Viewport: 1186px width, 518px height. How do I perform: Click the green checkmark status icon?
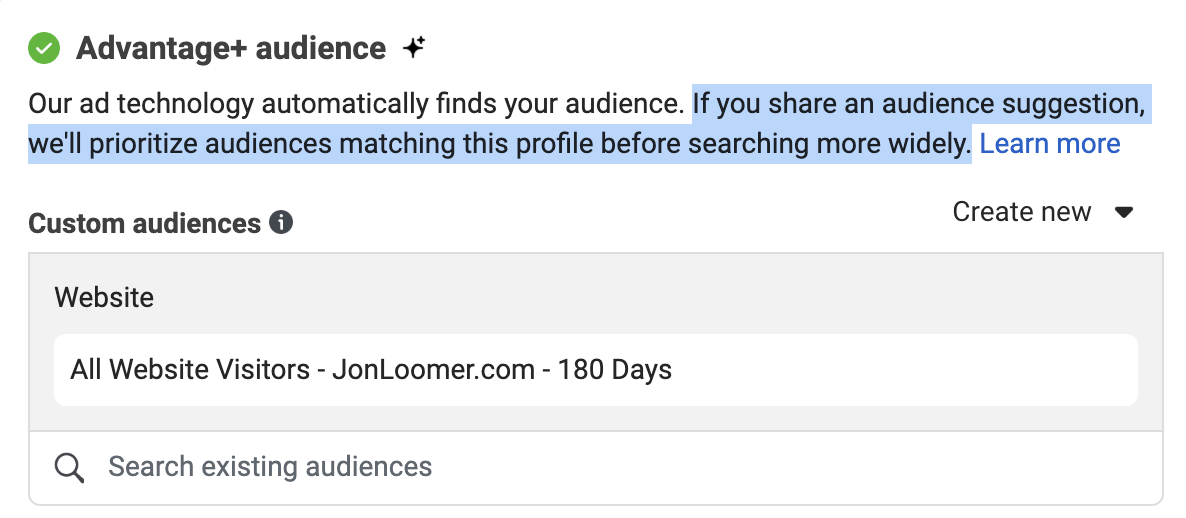tap(44, 48)
